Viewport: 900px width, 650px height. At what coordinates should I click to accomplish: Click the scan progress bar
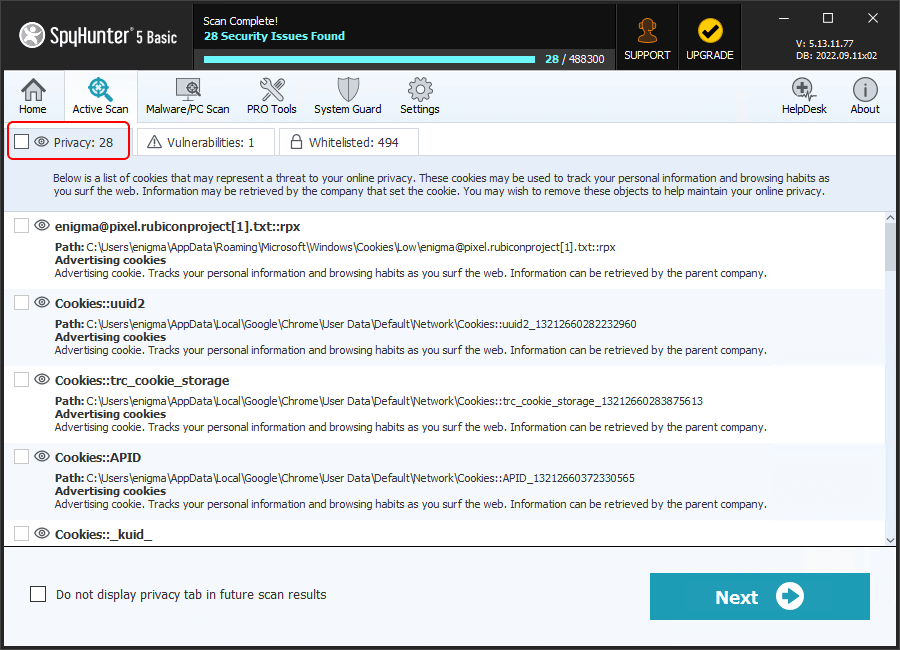click(x=372, y=59)
